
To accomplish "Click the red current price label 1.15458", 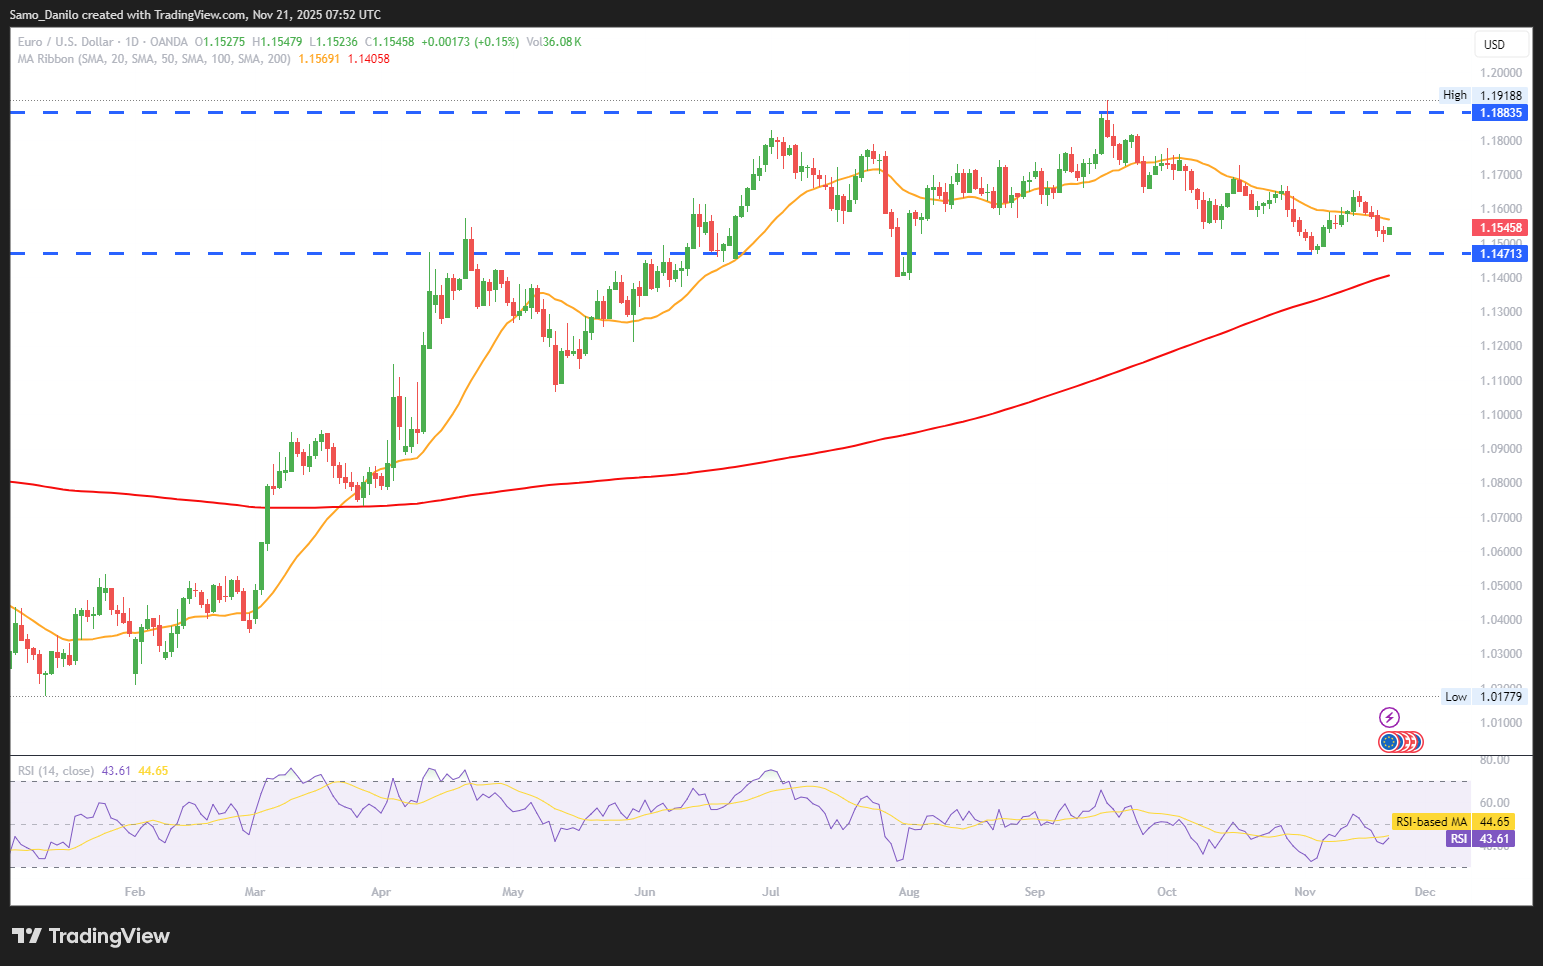I will [x=1500, y=228].
